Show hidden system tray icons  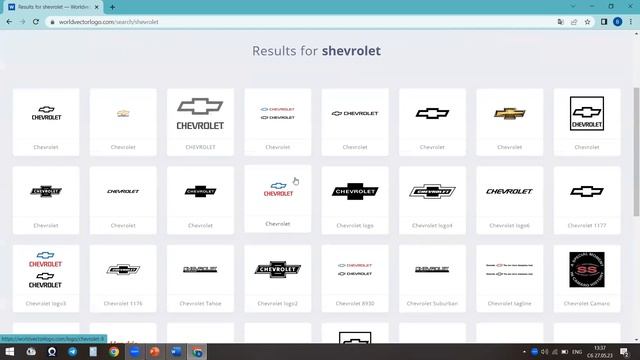click(x=524, y=352)
